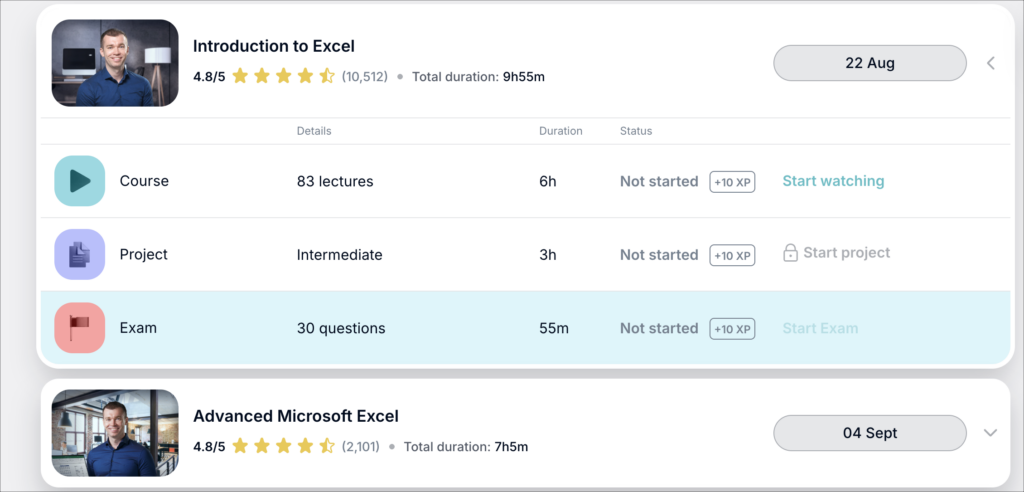Click the Start Exam link
Image resolution: width=1024 pixels, height=492 pixels.
820,328
